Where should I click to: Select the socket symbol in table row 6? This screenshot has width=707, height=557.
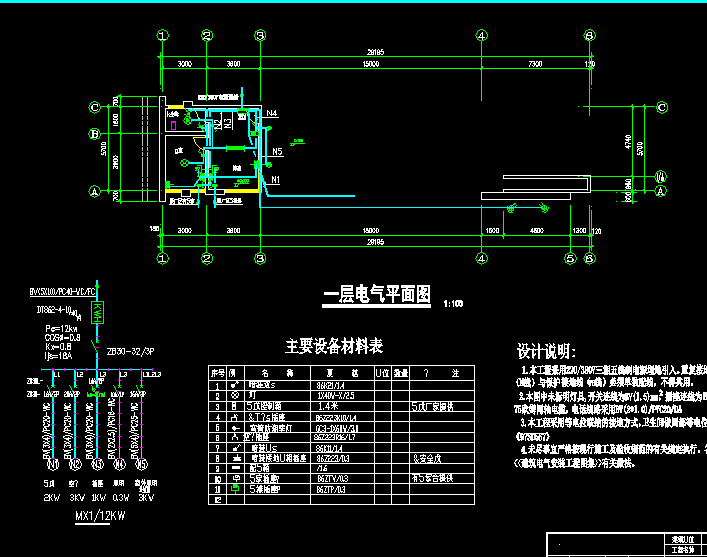tap(234, 437)
